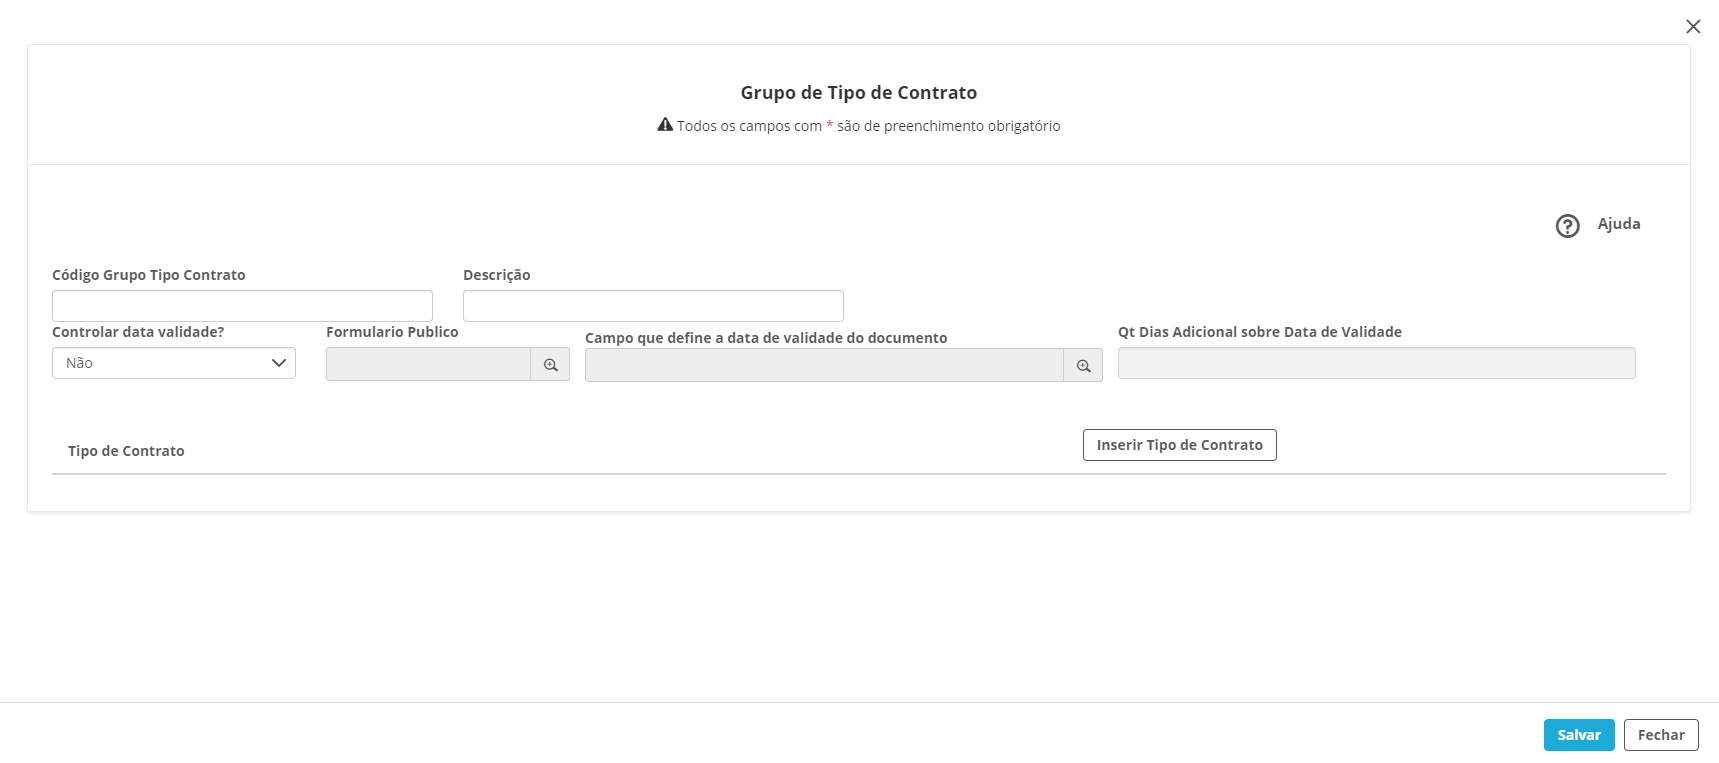Click the Fechar button
This screenshot has height=763, width=1719.
(x=1661, y=735)
